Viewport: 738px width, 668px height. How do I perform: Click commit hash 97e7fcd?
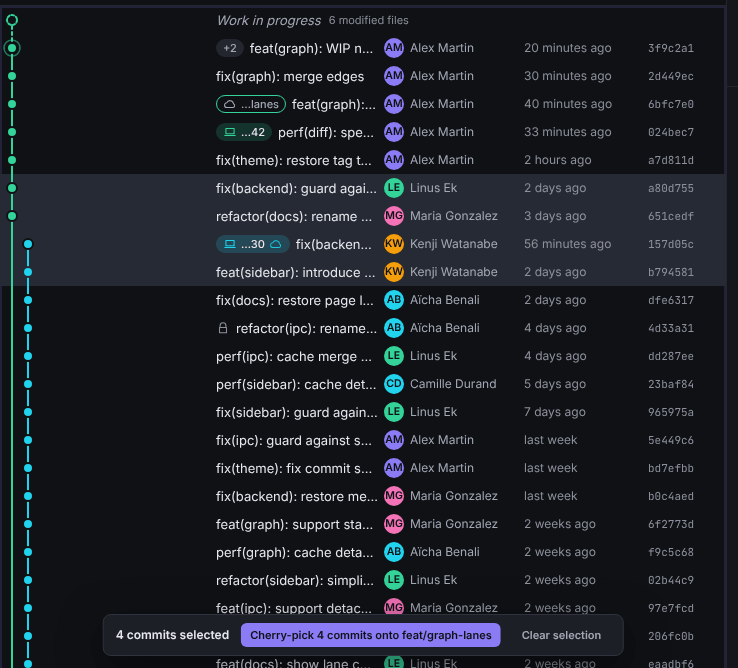pyautogui.click(x=671, y=608)
